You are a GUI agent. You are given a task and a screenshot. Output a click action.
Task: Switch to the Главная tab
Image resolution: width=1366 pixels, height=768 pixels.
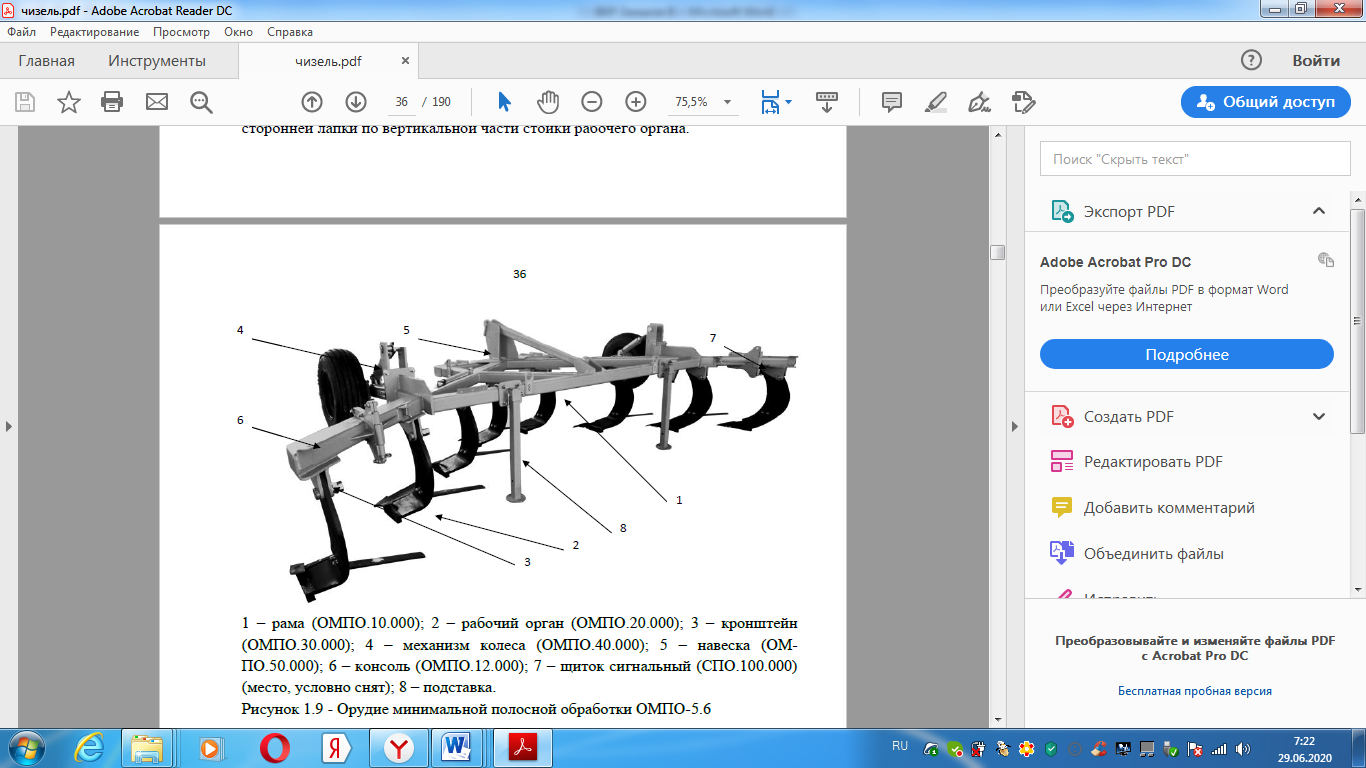(46, 61)
